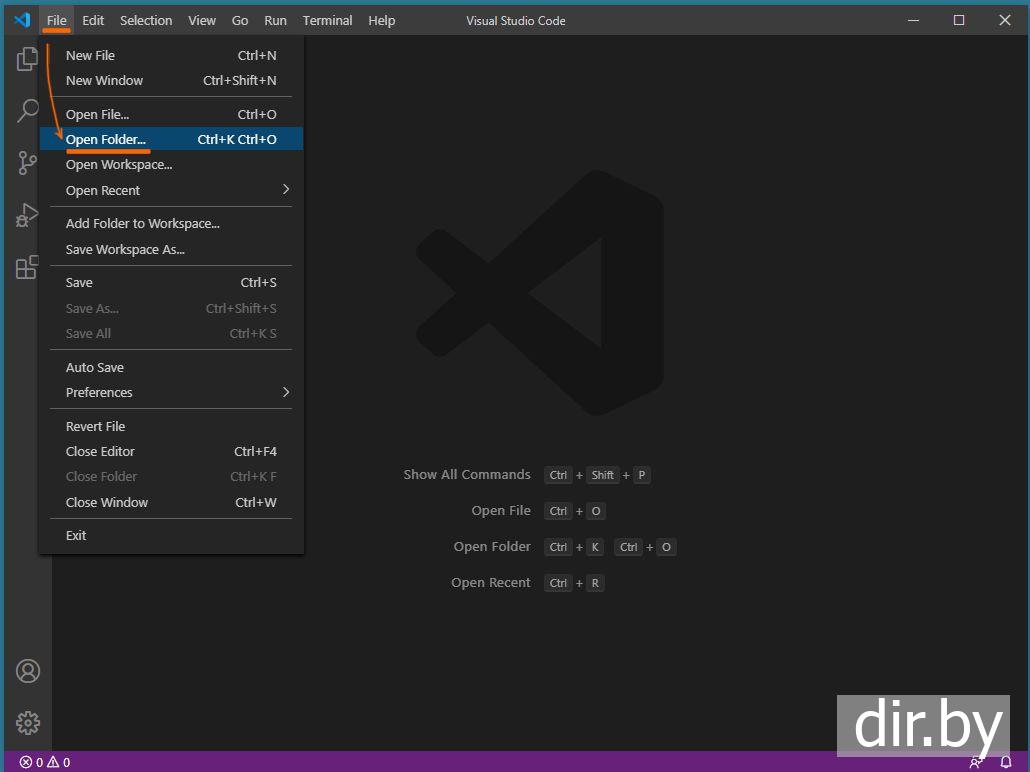
Task: Open the Explorer icon in activity bar
Action: [x=27, y=60]
